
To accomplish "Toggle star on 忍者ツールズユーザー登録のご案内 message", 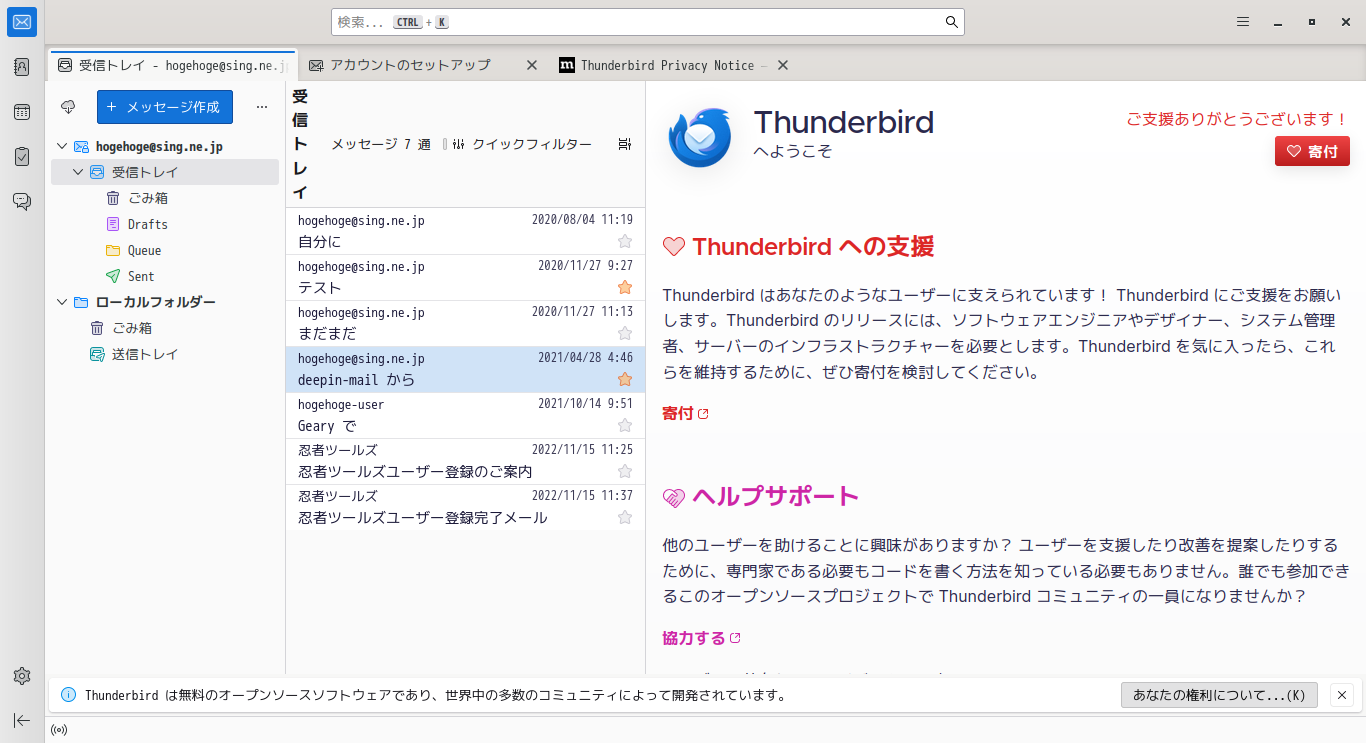I will point(625,471).
